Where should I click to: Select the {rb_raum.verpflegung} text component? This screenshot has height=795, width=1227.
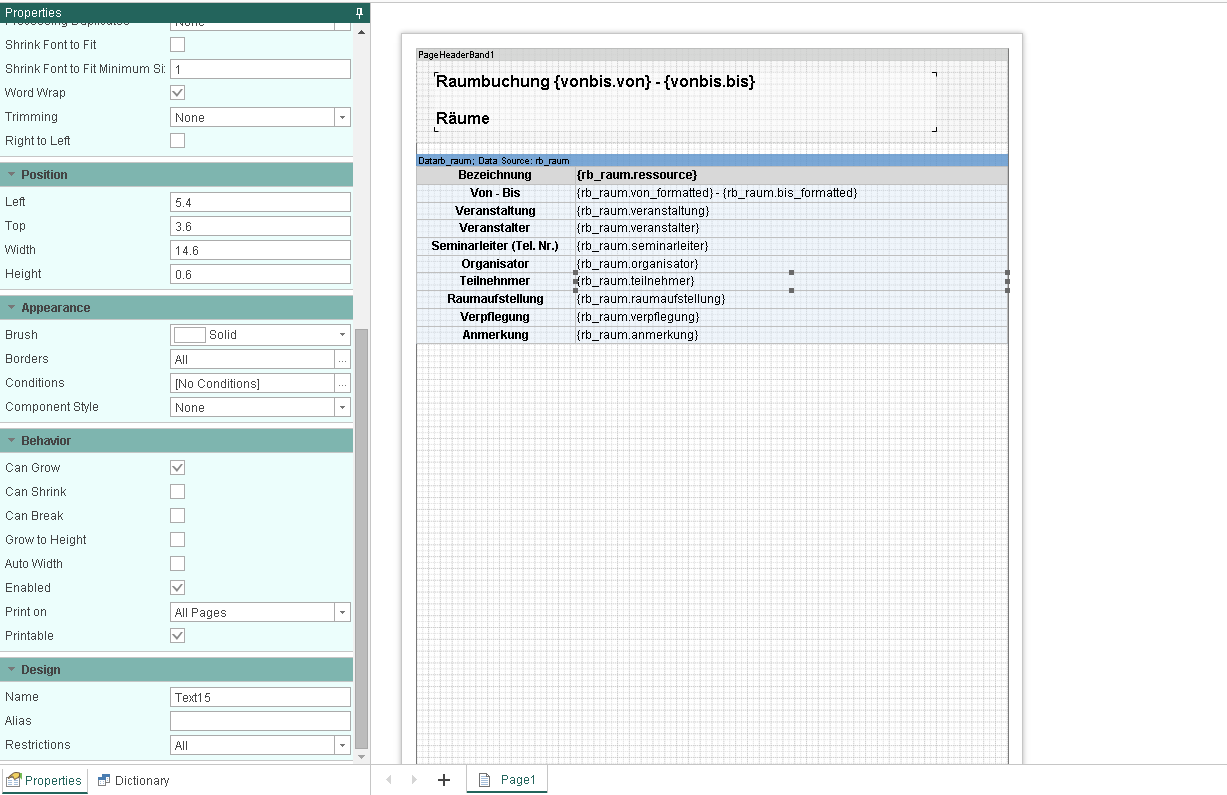point(791,317)
